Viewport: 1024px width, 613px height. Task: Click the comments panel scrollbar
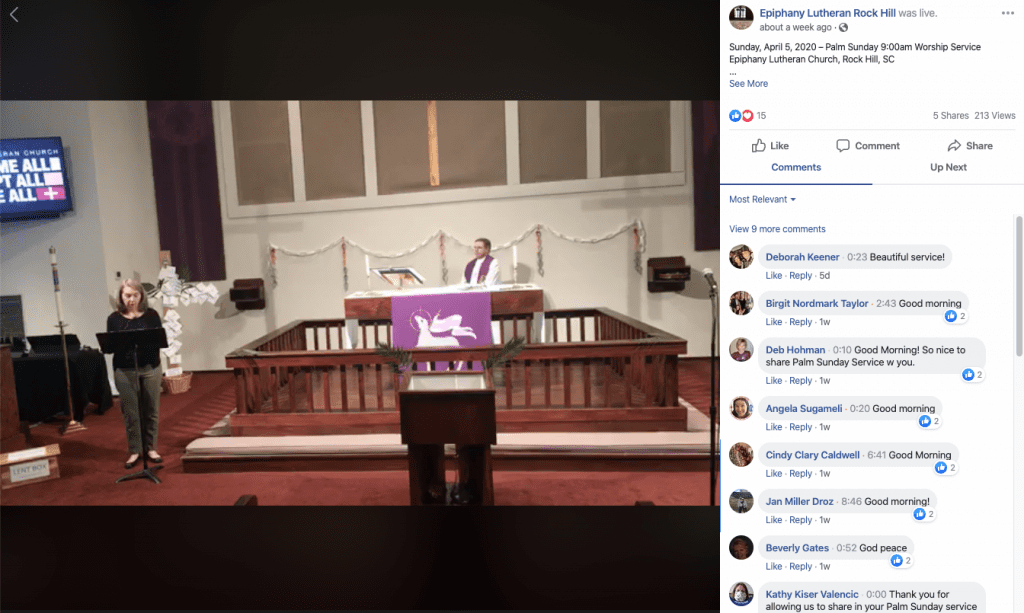point(1019,287)
